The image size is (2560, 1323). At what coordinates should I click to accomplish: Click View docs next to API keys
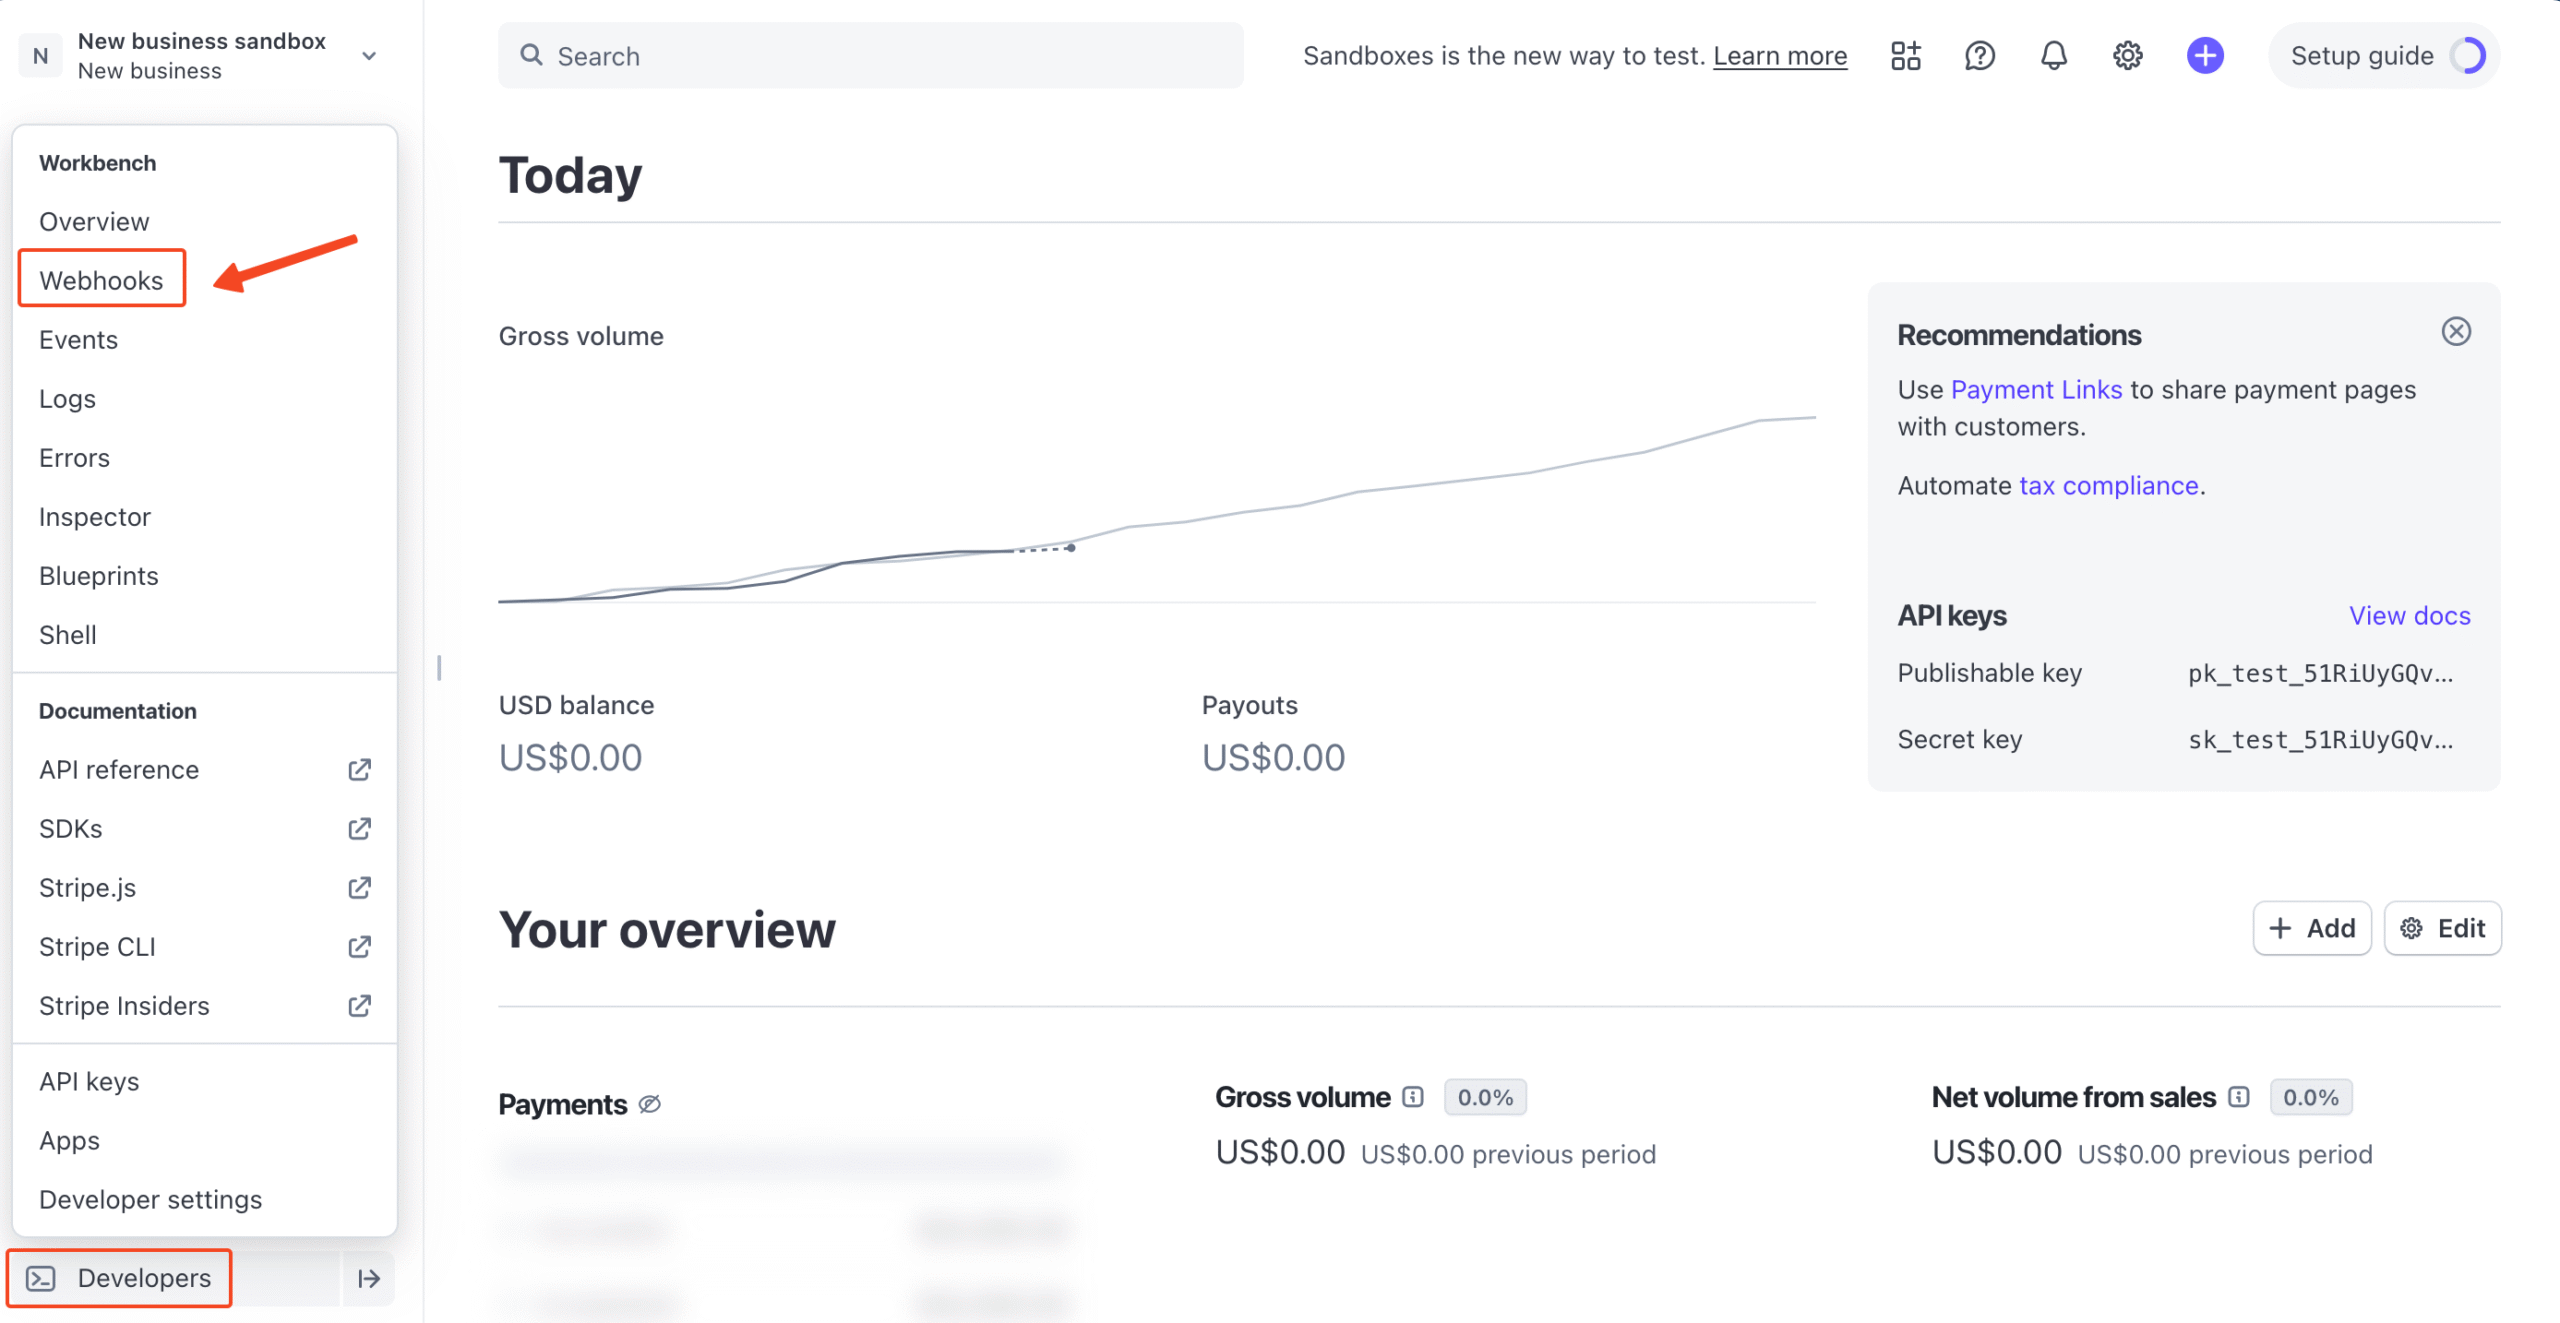[2409, 615]
